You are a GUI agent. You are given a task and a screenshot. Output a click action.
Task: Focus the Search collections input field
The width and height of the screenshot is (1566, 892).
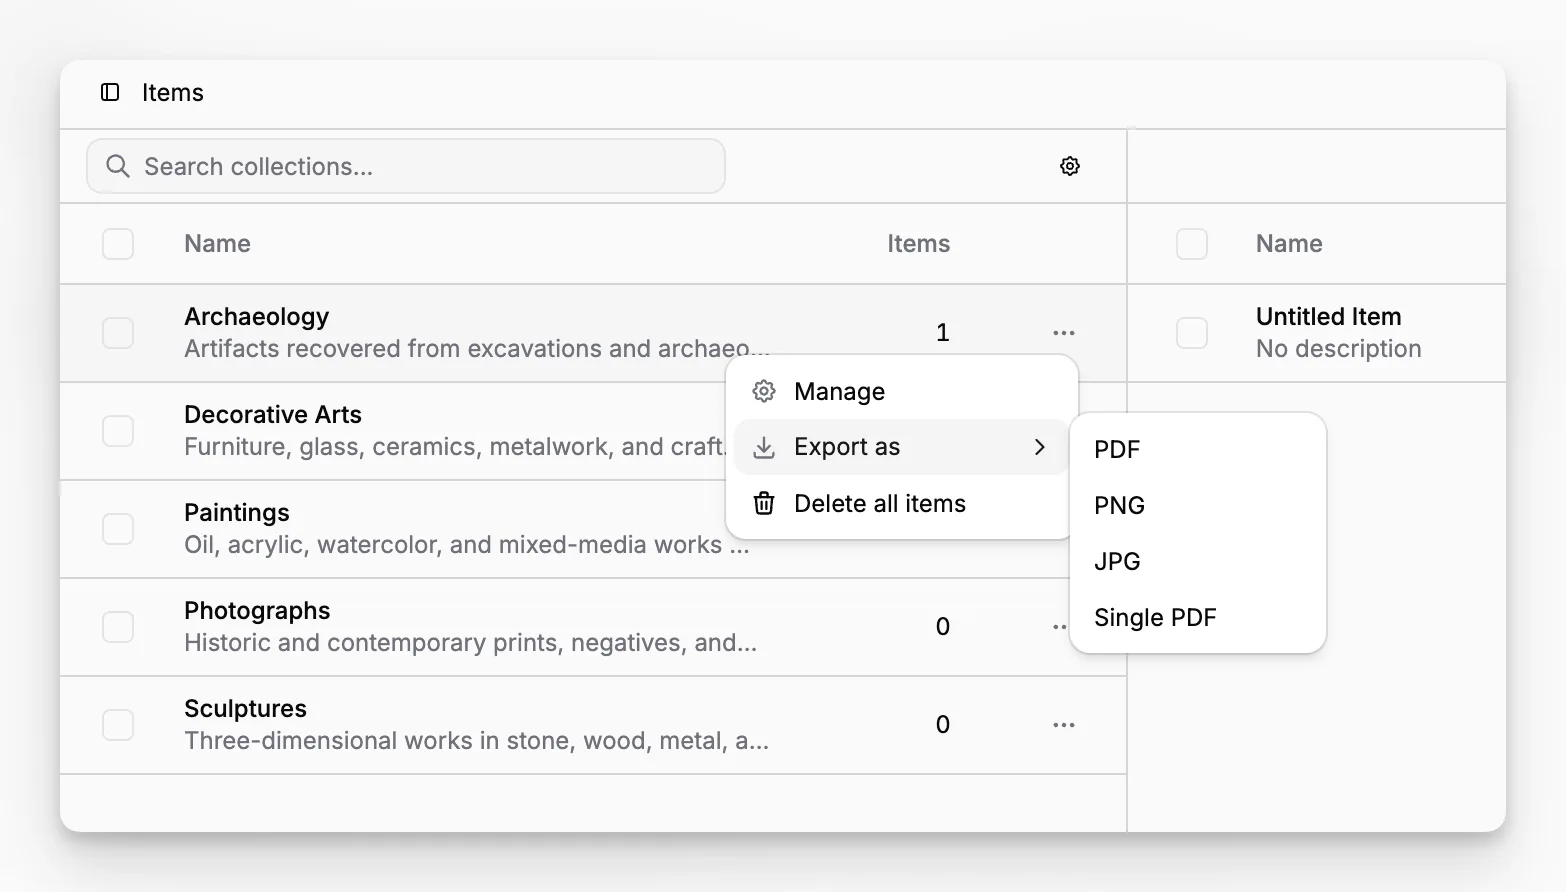click(406, 166)
